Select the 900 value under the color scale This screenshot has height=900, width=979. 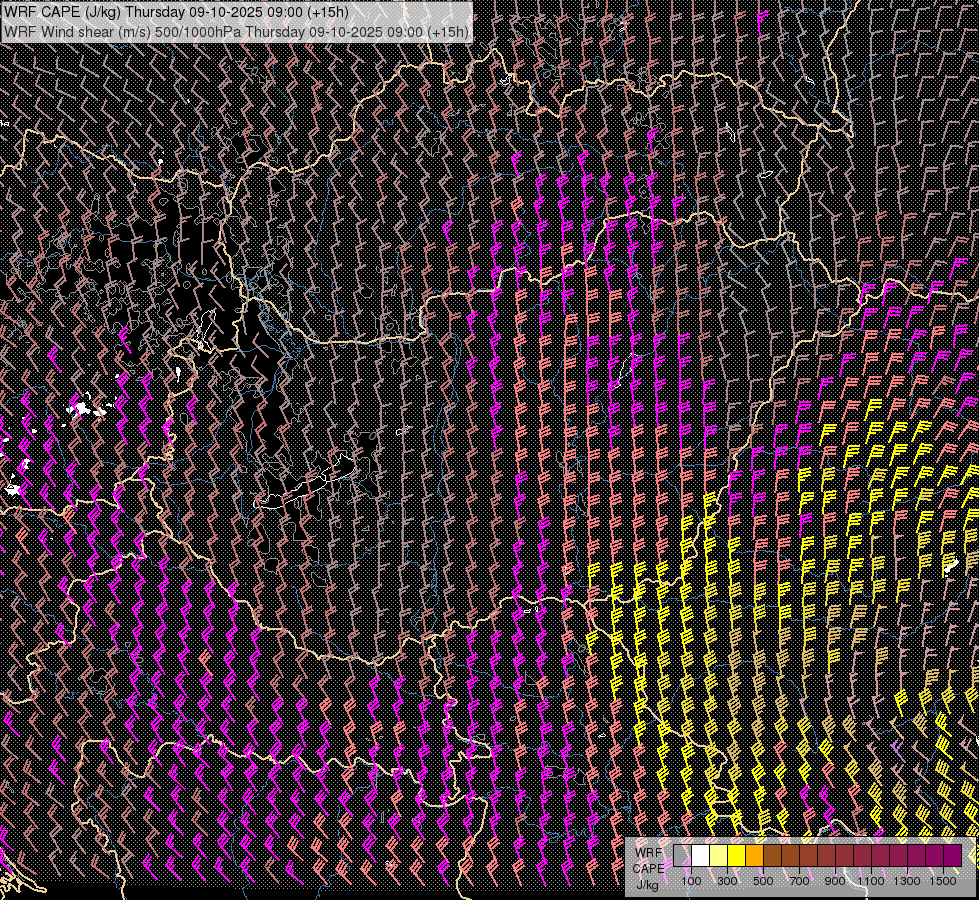click(836, 881)
